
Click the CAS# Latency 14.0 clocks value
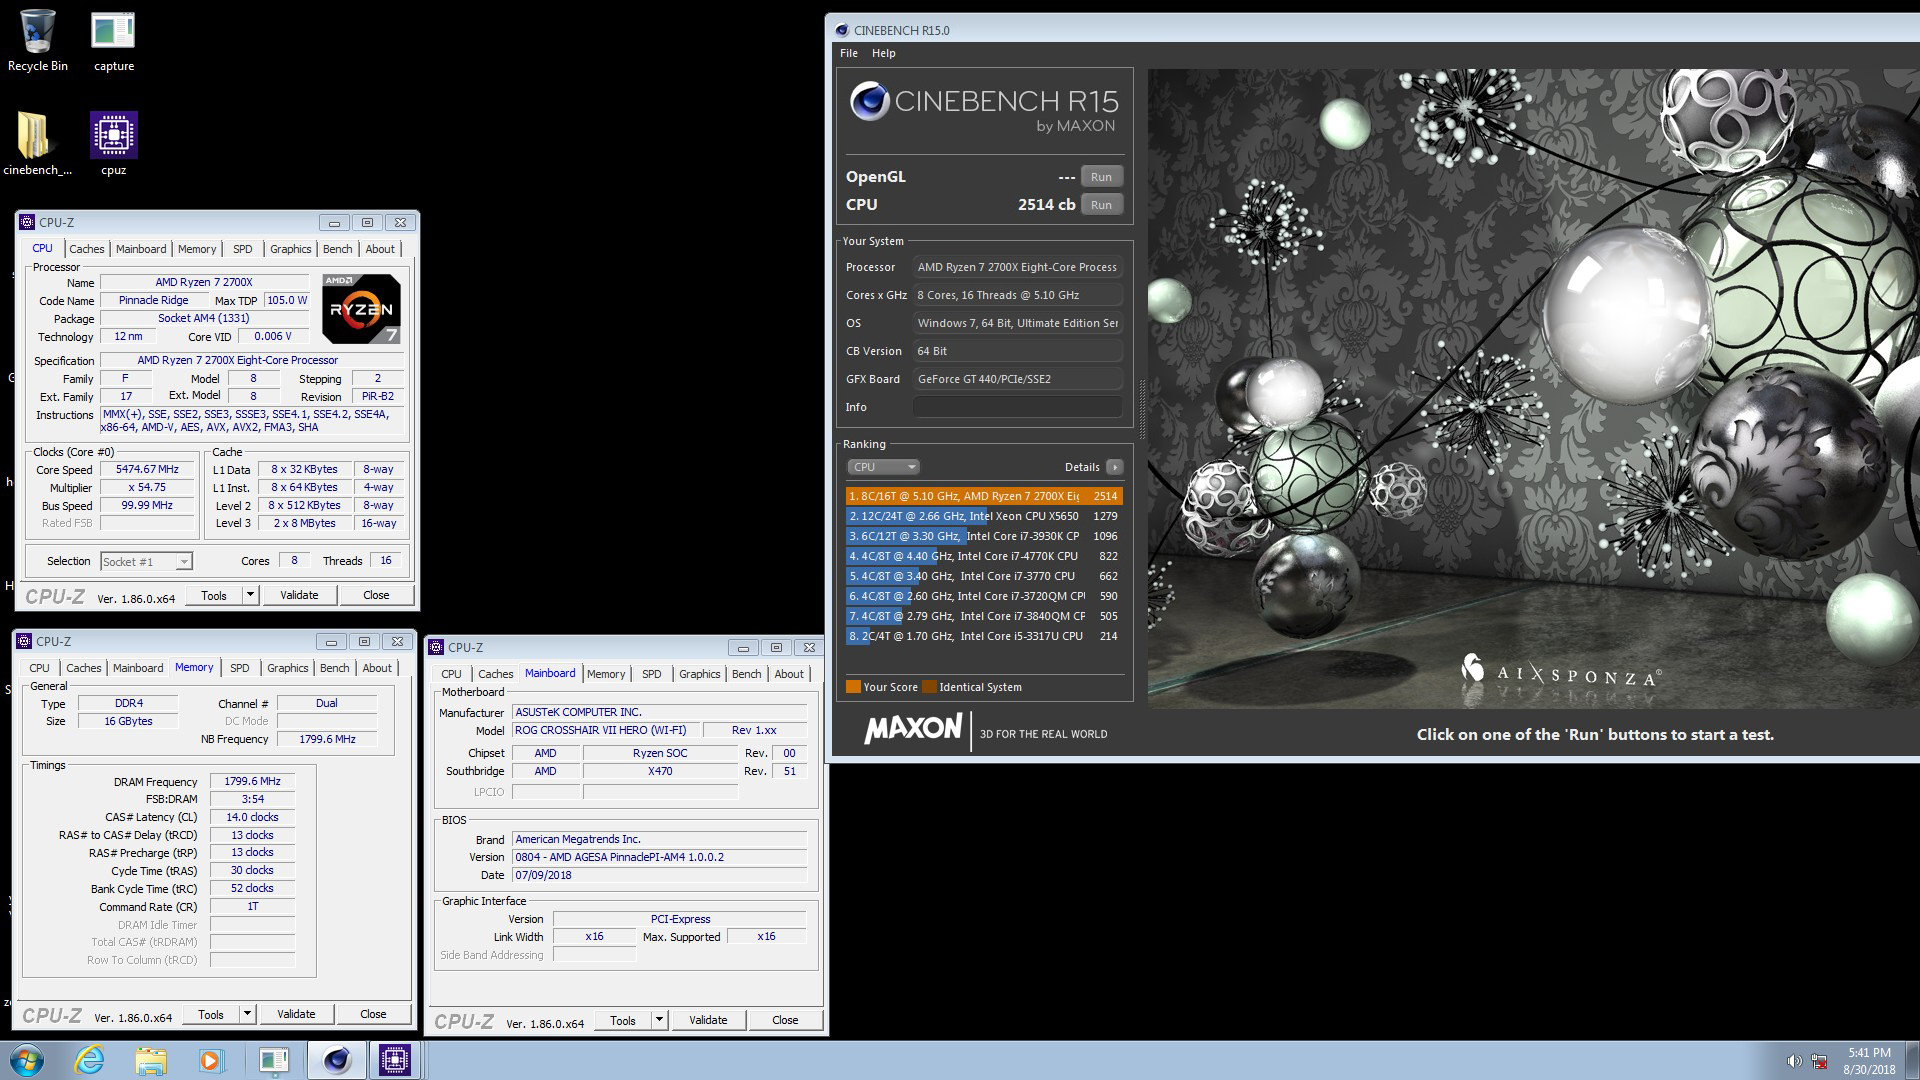[252, 817]
